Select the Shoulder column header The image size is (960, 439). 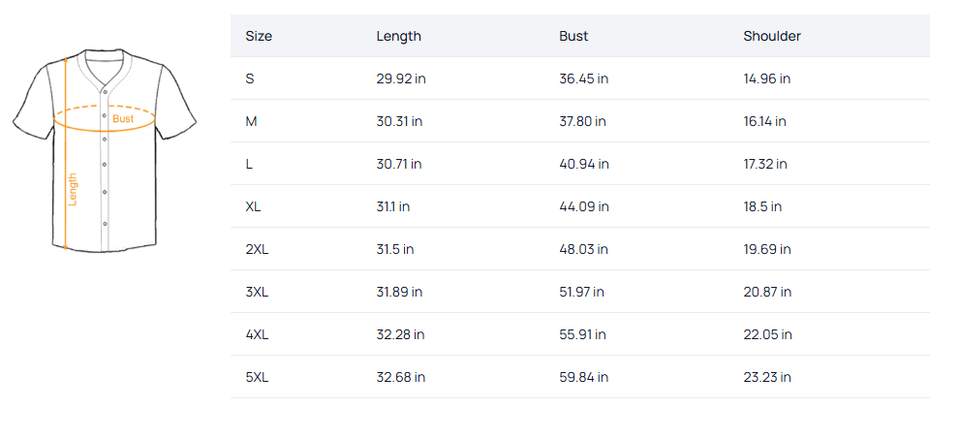[772, 36]
